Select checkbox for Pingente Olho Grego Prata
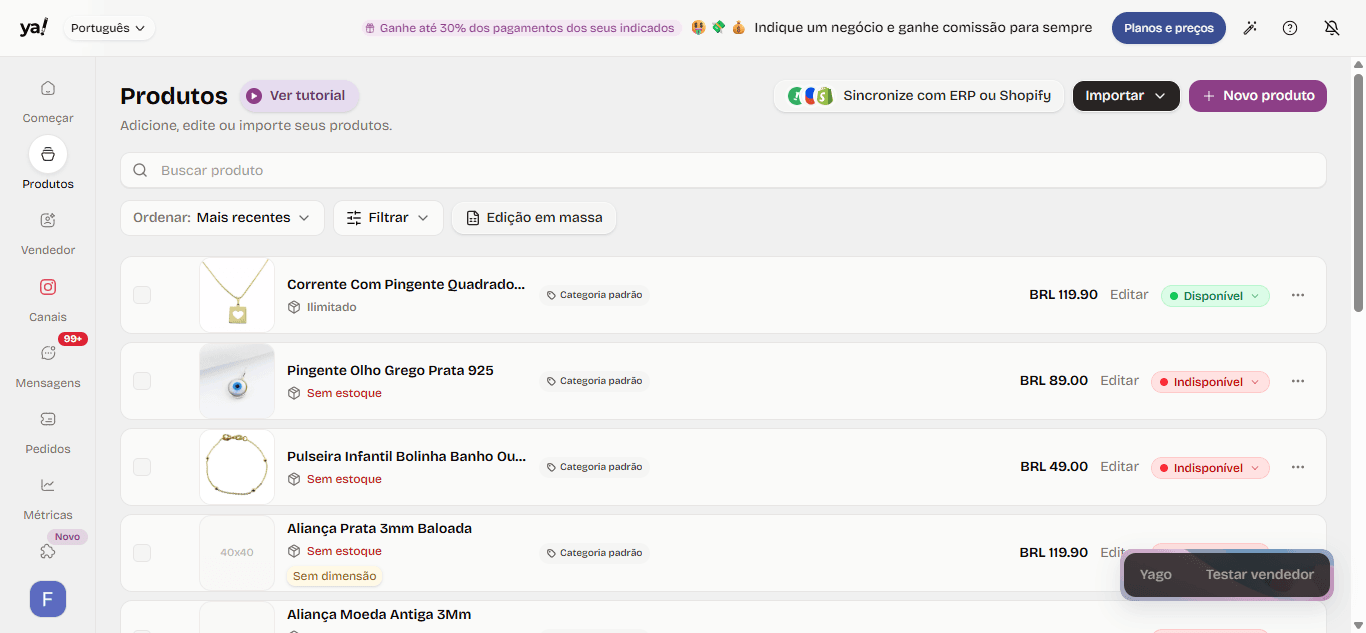Viewport: 1366px width, 633px height. (x=142, y=381)
